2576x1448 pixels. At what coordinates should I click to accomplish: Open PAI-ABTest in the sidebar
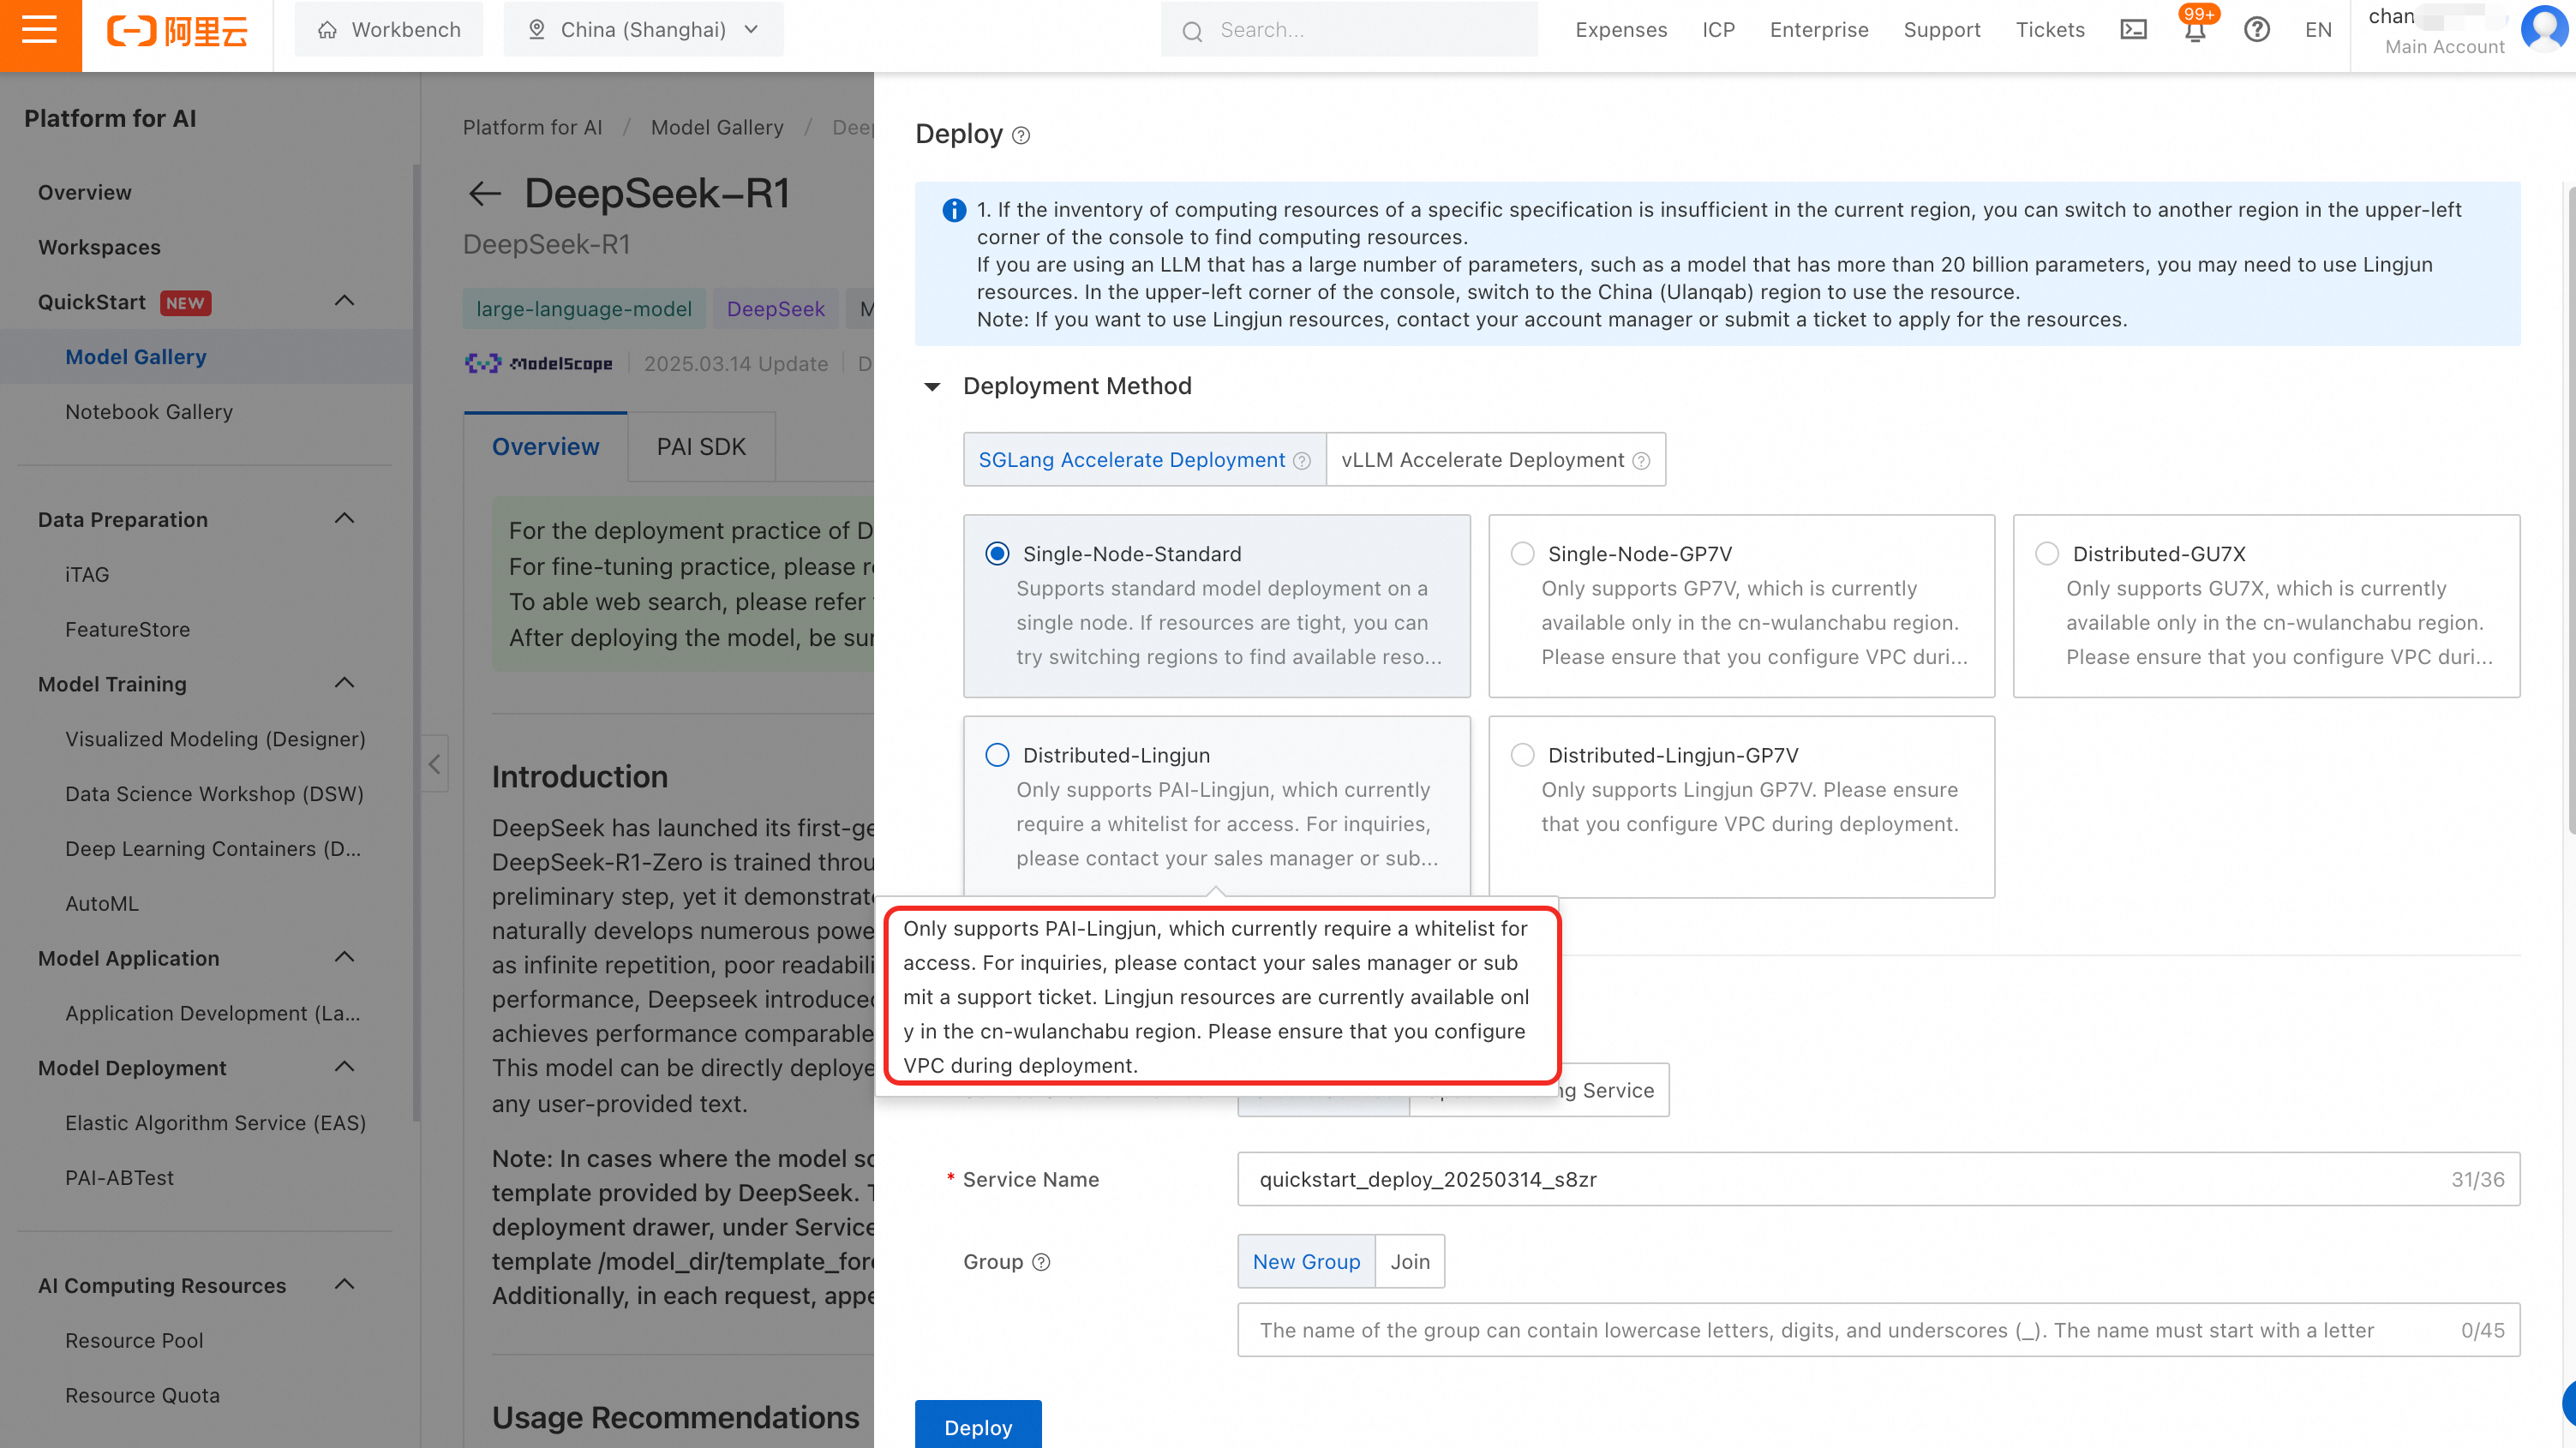119,1178
